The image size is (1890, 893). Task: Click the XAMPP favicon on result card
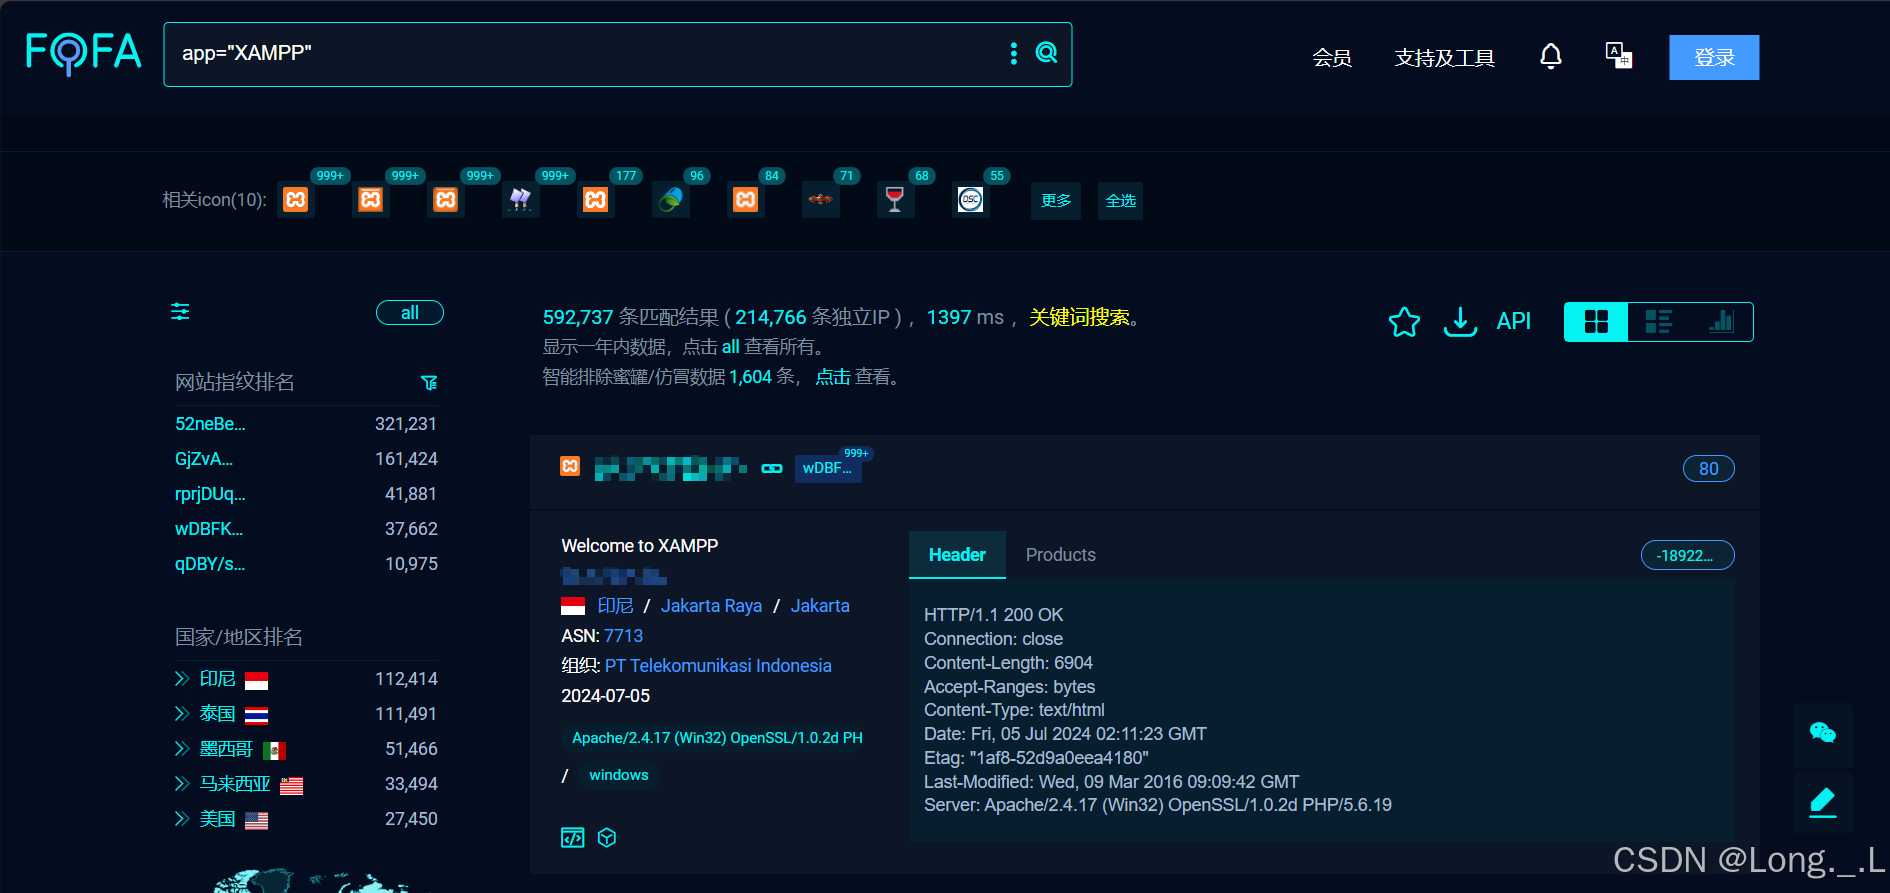(570, 466)
